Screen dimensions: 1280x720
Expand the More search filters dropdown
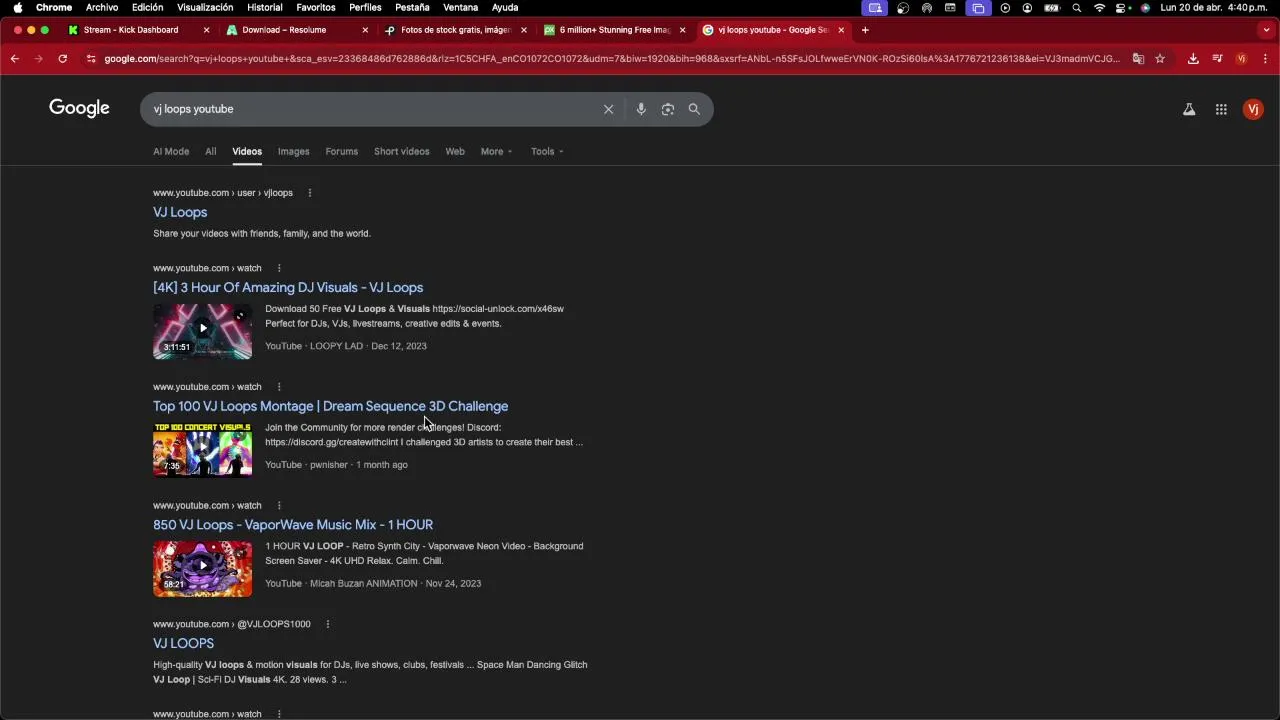496,152
